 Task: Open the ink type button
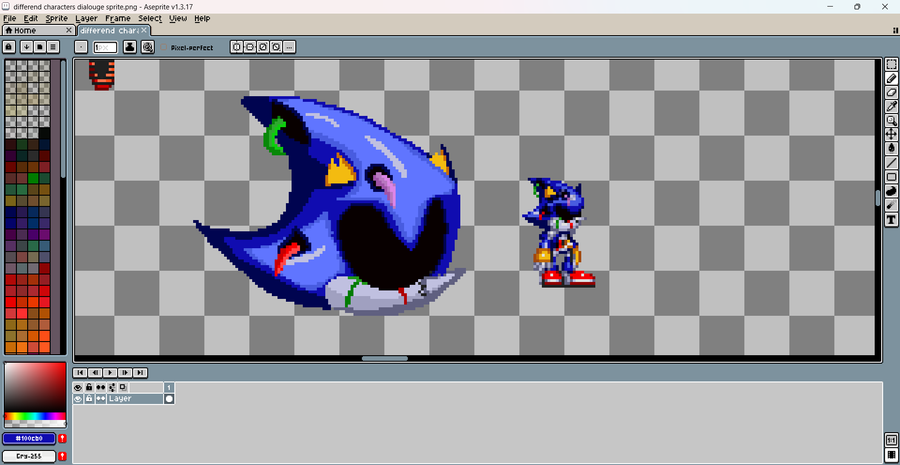tap(130, 47)
